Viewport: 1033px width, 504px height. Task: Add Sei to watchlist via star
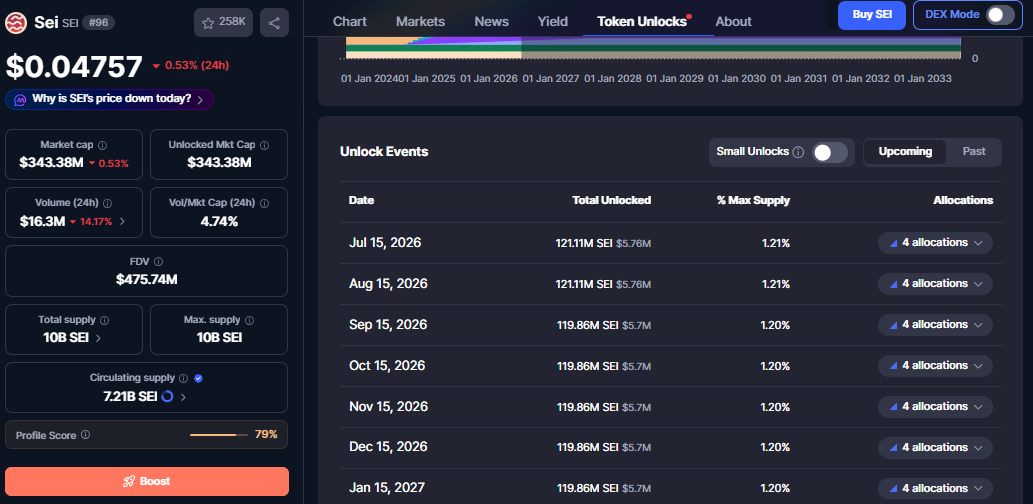pyautogui.click(x=223, y=23)
